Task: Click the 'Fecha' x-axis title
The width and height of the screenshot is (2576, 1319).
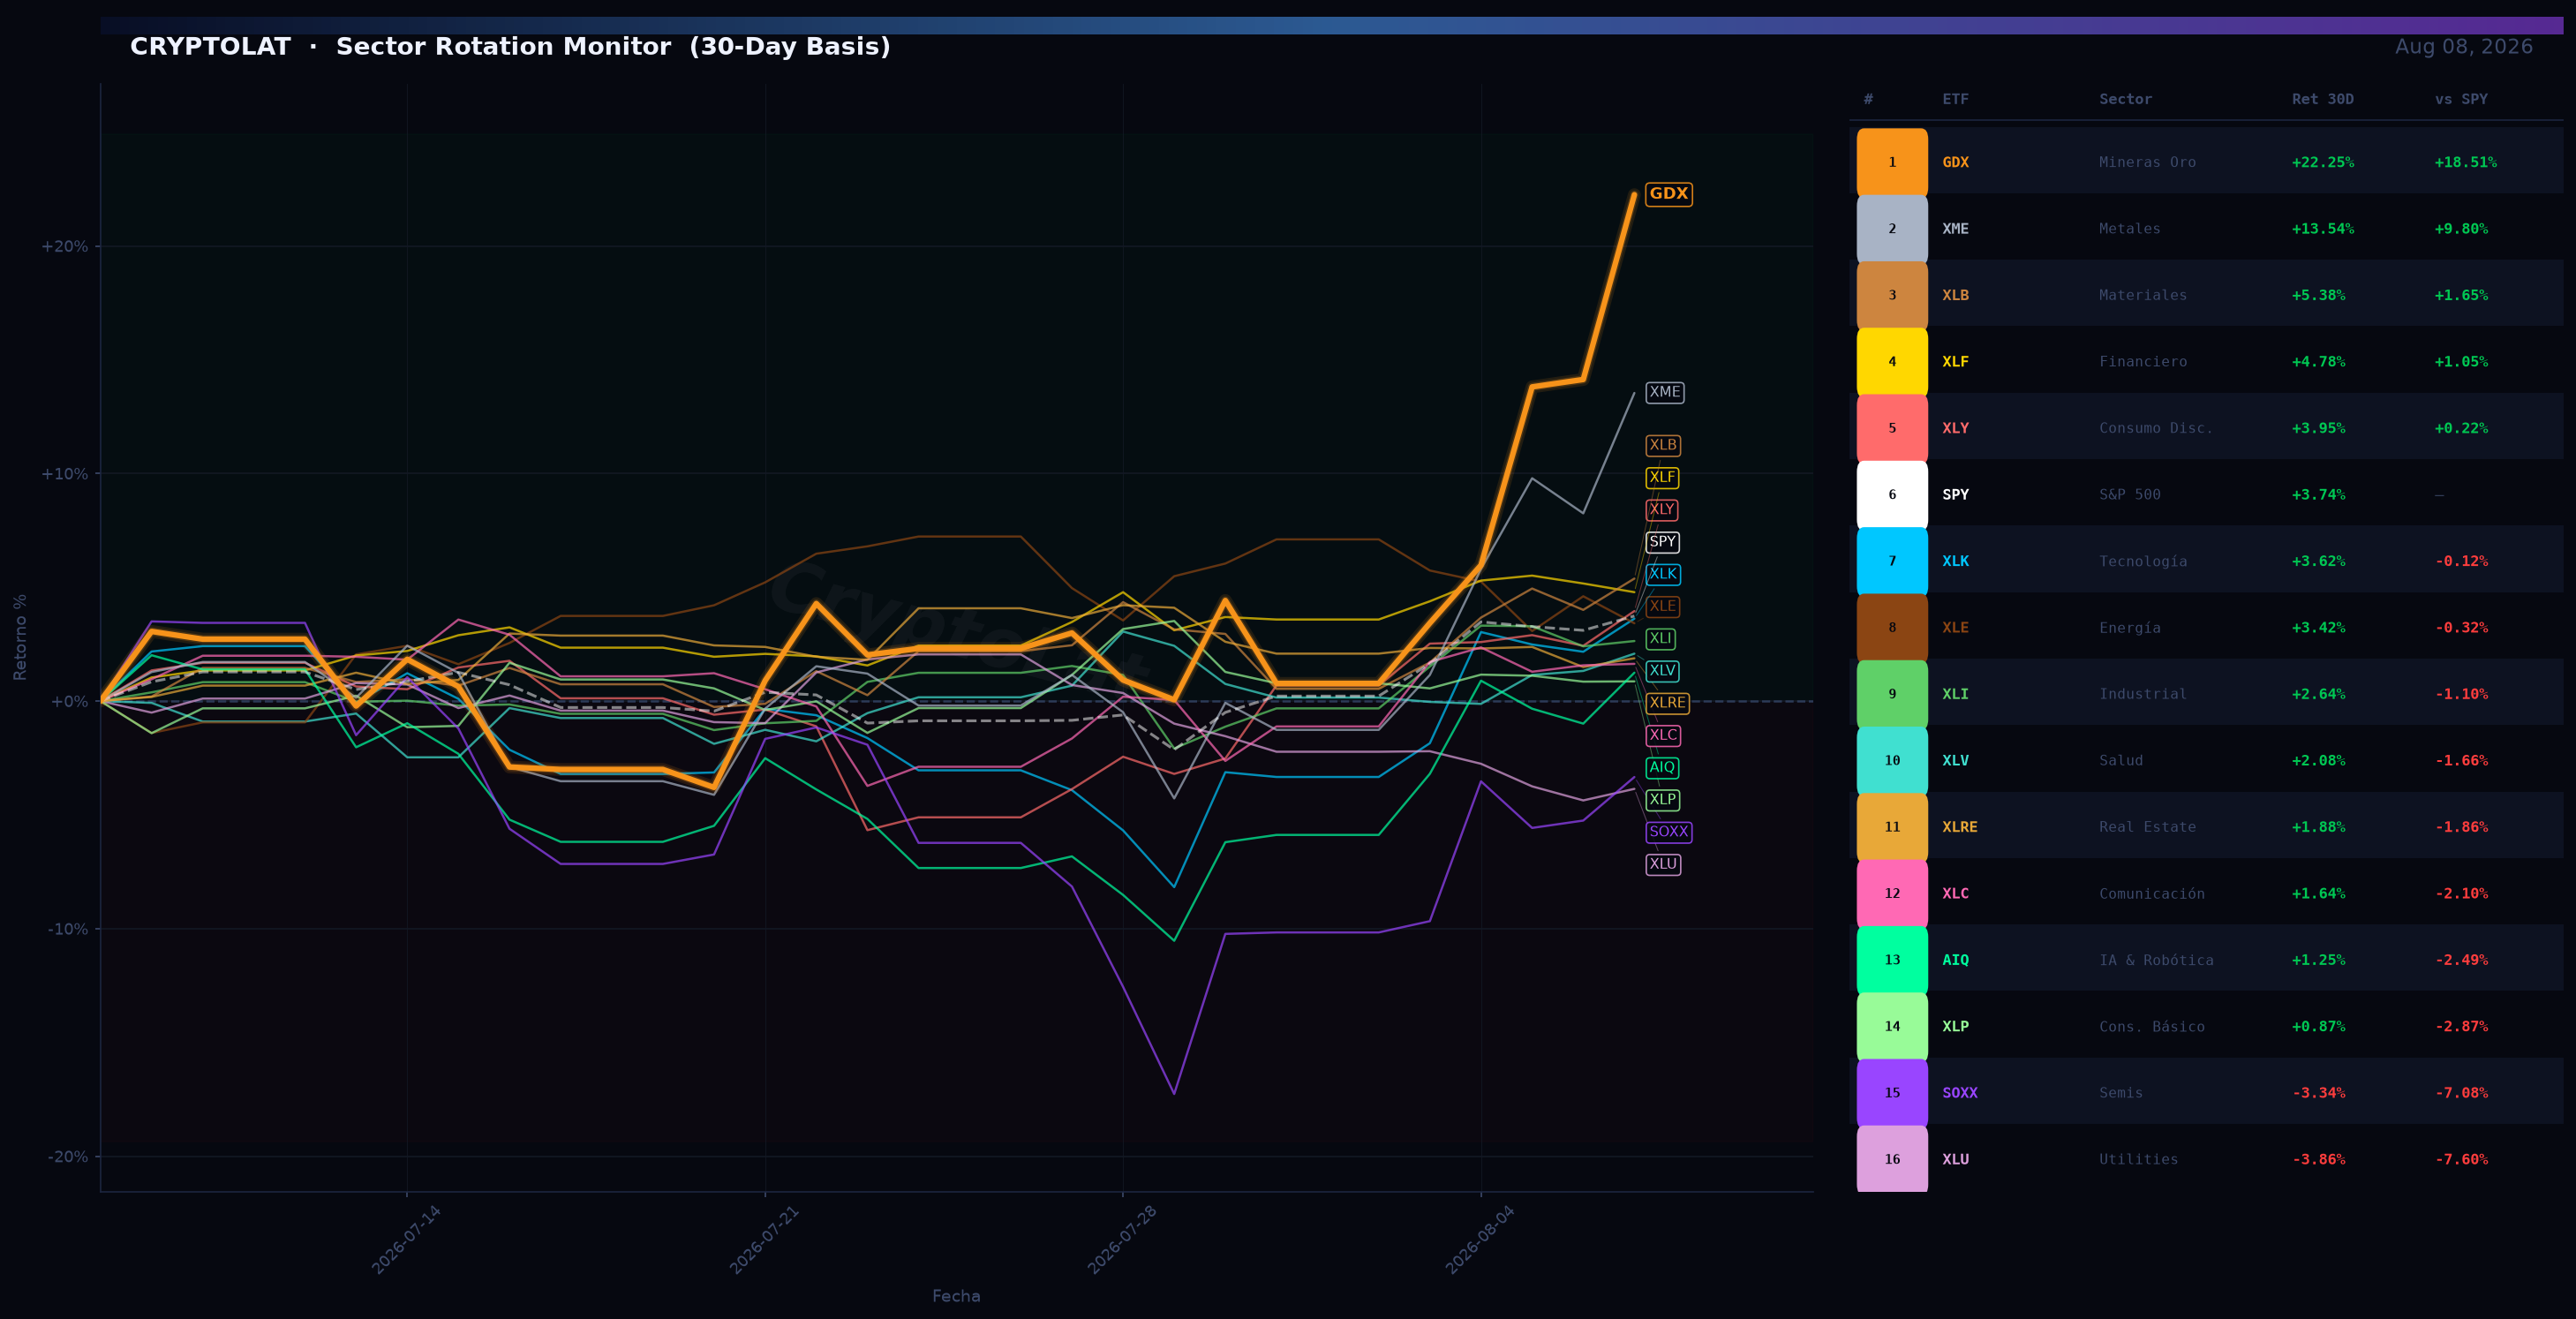Action: (x=956, y=1296)
